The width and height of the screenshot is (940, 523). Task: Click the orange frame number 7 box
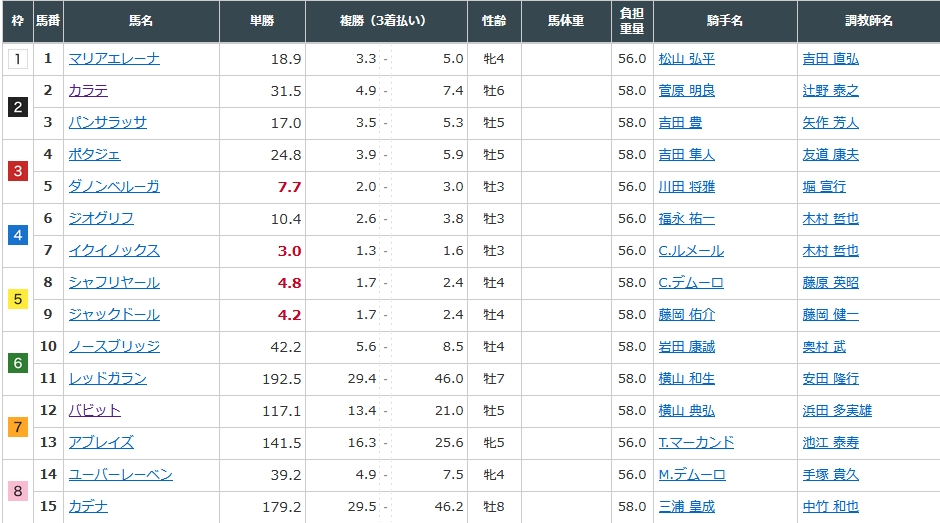click(x=17, y=427)
